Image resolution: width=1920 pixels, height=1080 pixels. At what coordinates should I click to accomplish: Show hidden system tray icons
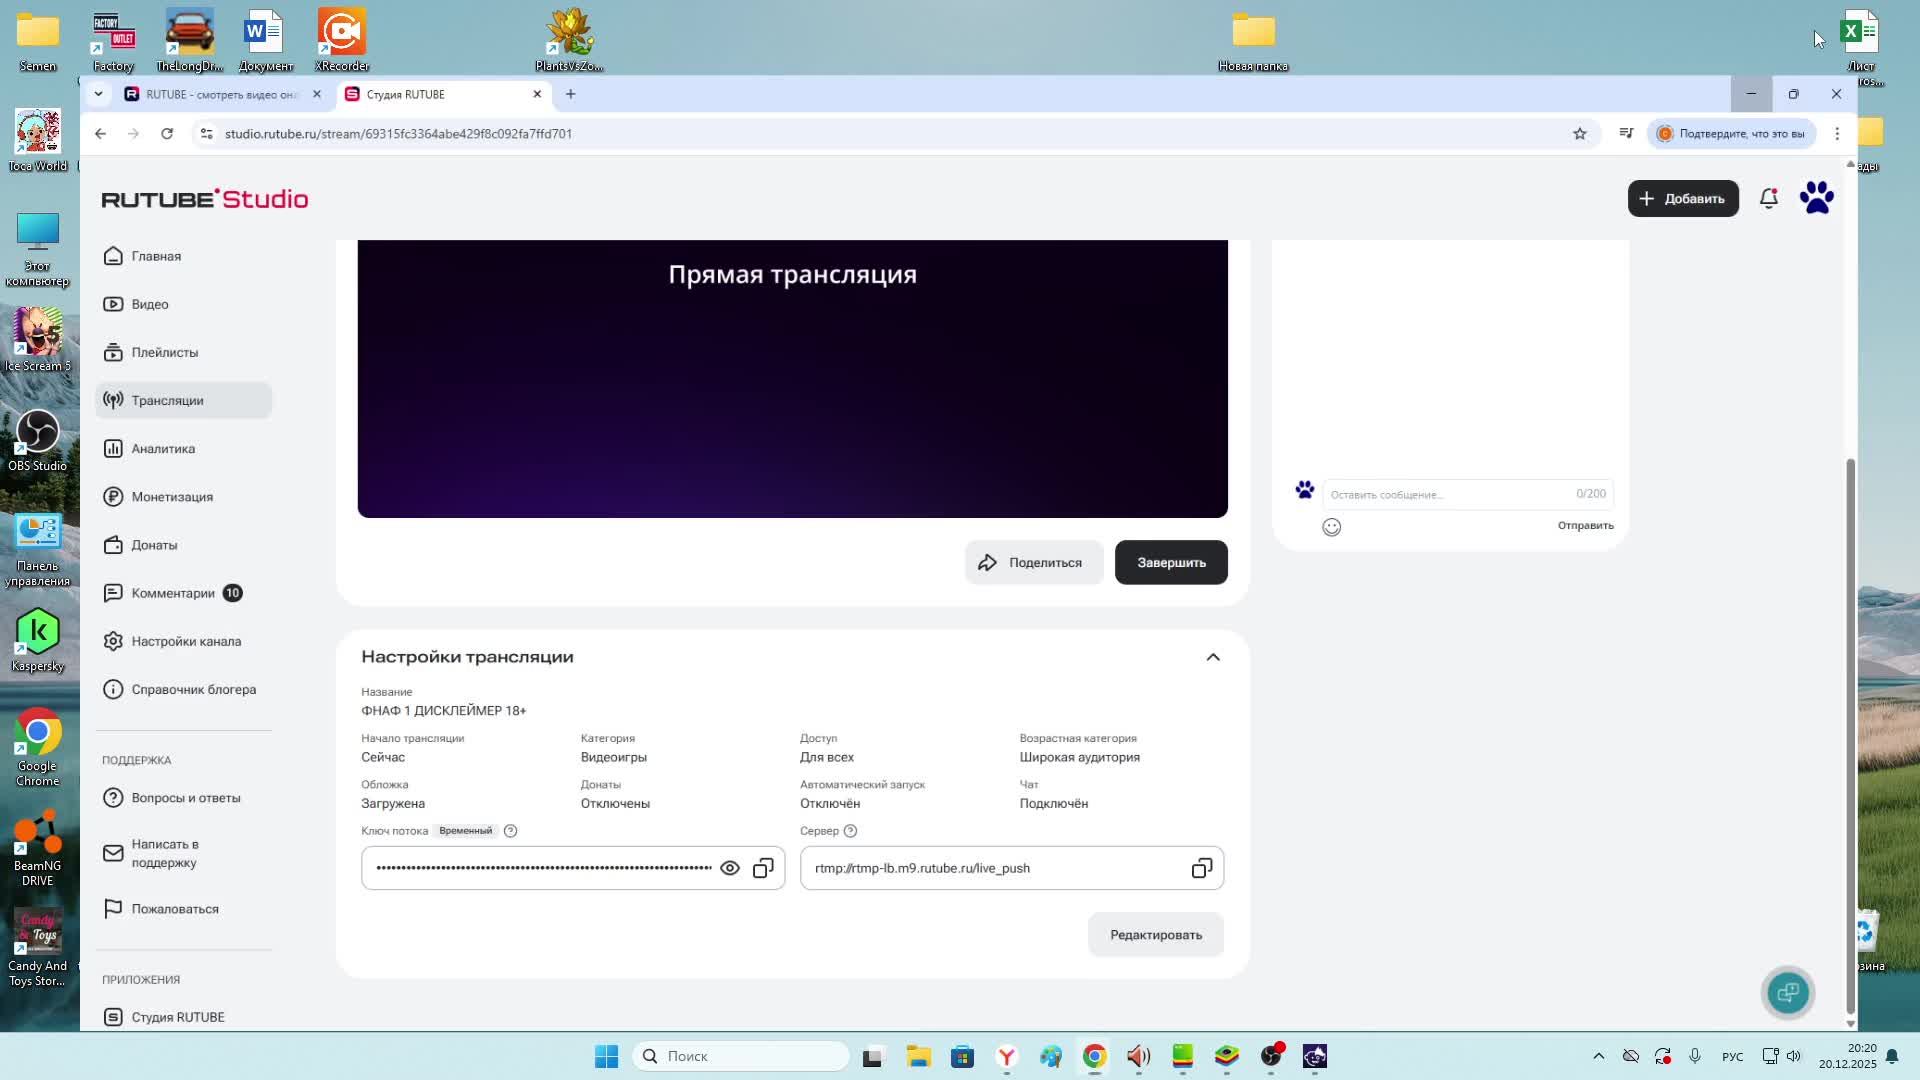click(x=1598, y=1056)
